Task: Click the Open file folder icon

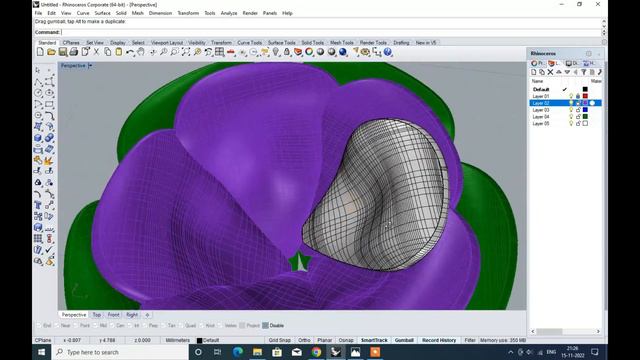Action: click(51, 52)
